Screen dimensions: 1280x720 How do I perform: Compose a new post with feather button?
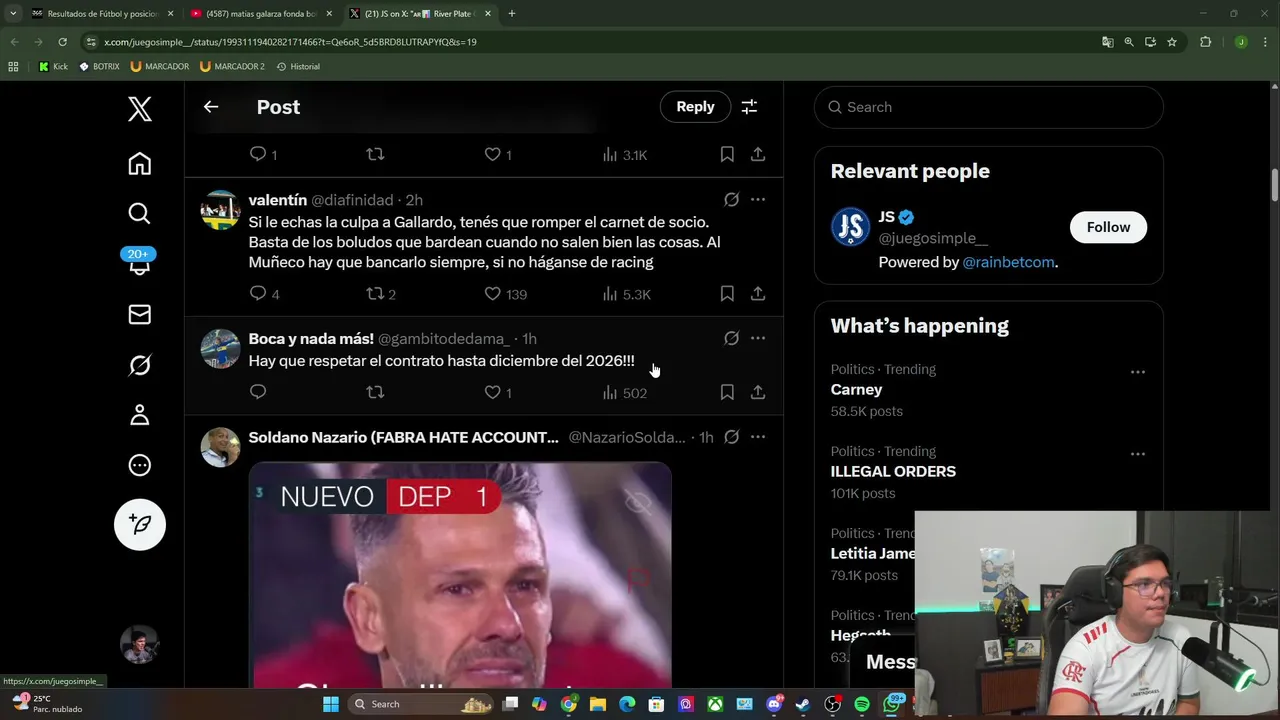click(x=140, y=524)
